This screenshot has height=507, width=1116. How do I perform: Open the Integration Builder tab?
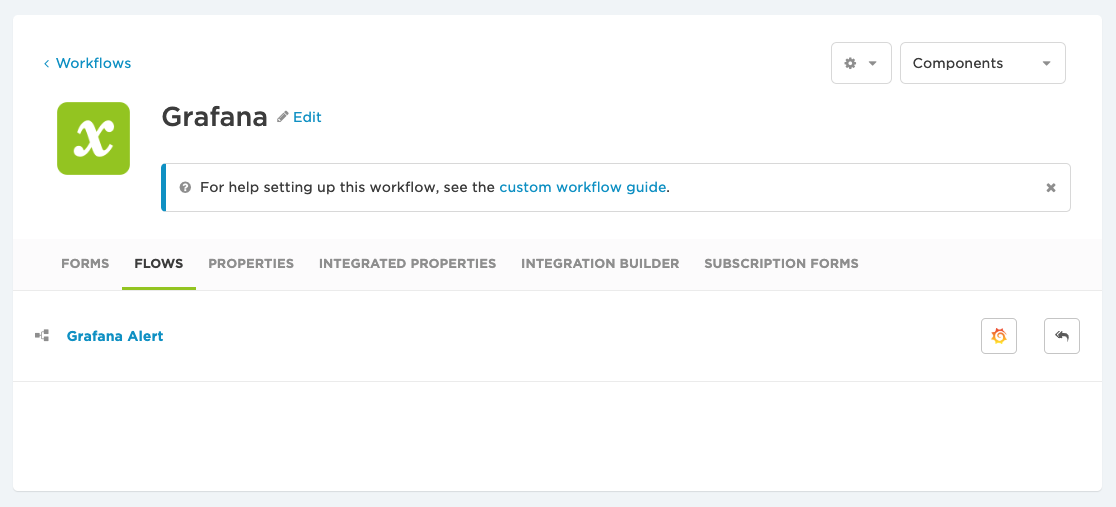tap(600, 263)
